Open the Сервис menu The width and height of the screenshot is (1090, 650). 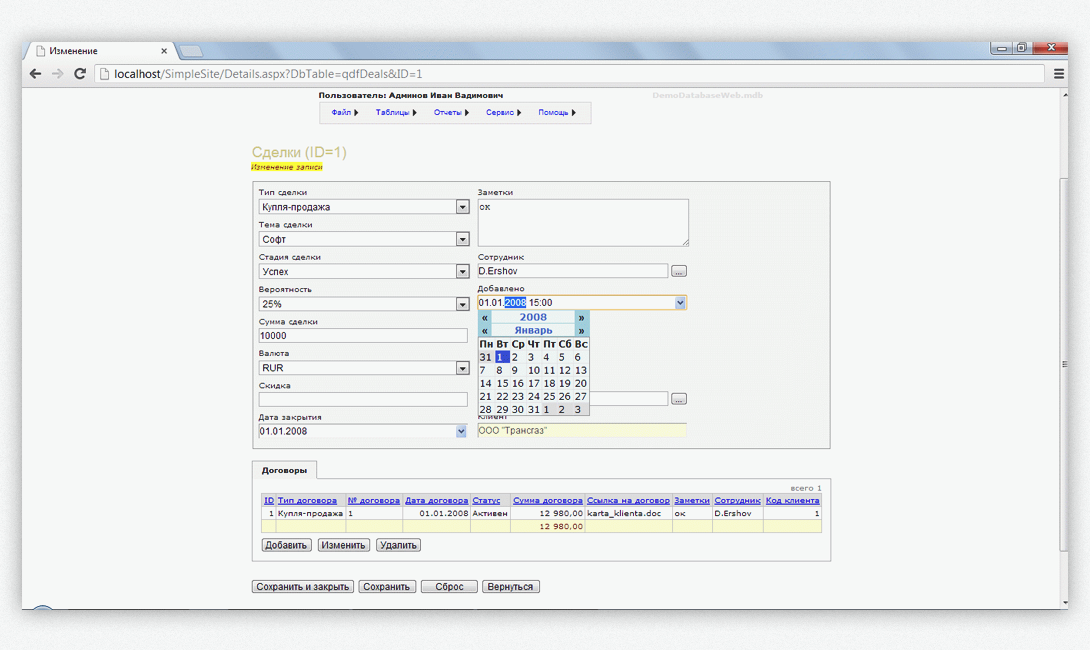pyautogui.click(x=503, y=113)
